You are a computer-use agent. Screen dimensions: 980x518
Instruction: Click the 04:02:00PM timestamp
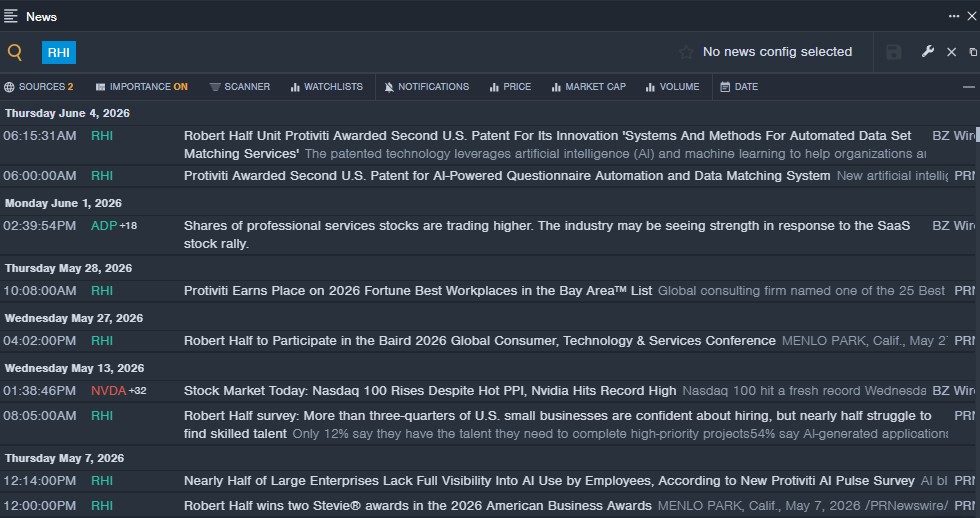click(39, 341)
